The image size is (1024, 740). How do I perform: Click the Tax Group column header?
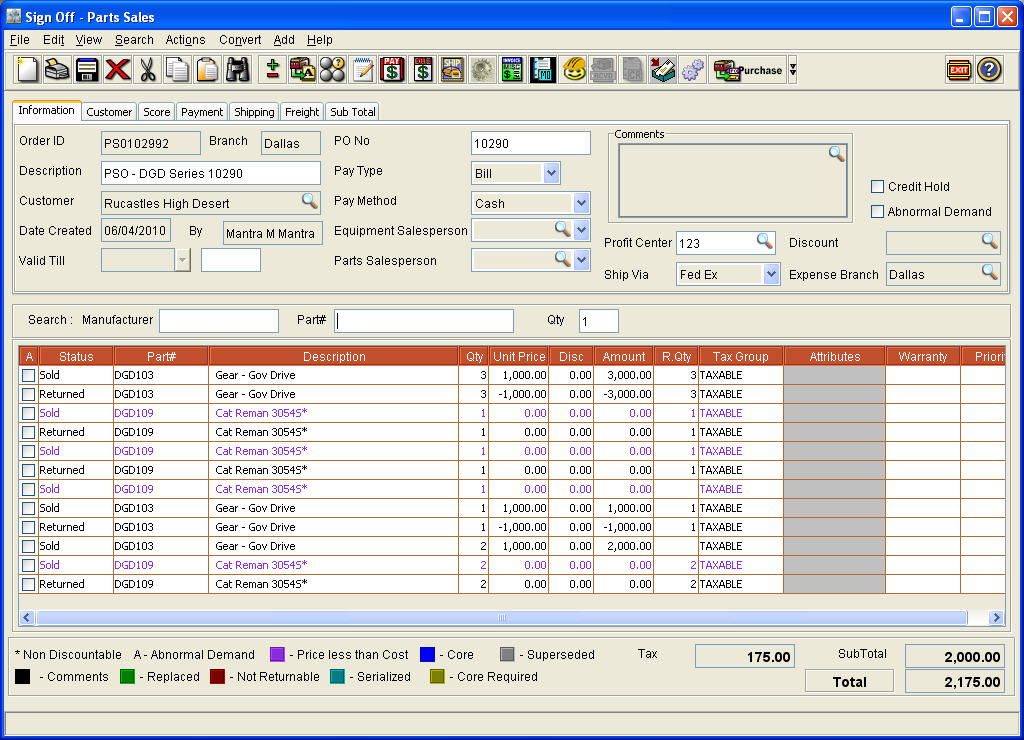741,357
